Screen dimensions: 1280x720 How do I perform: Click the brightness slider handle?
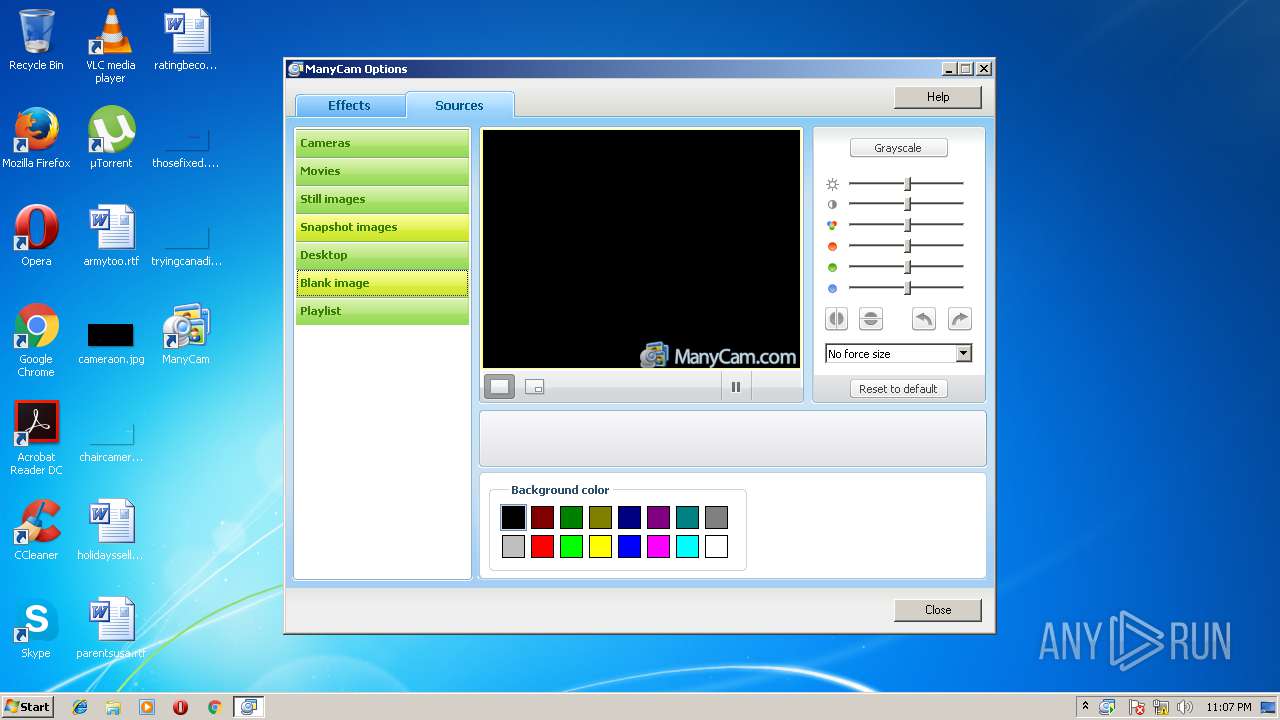908,184
